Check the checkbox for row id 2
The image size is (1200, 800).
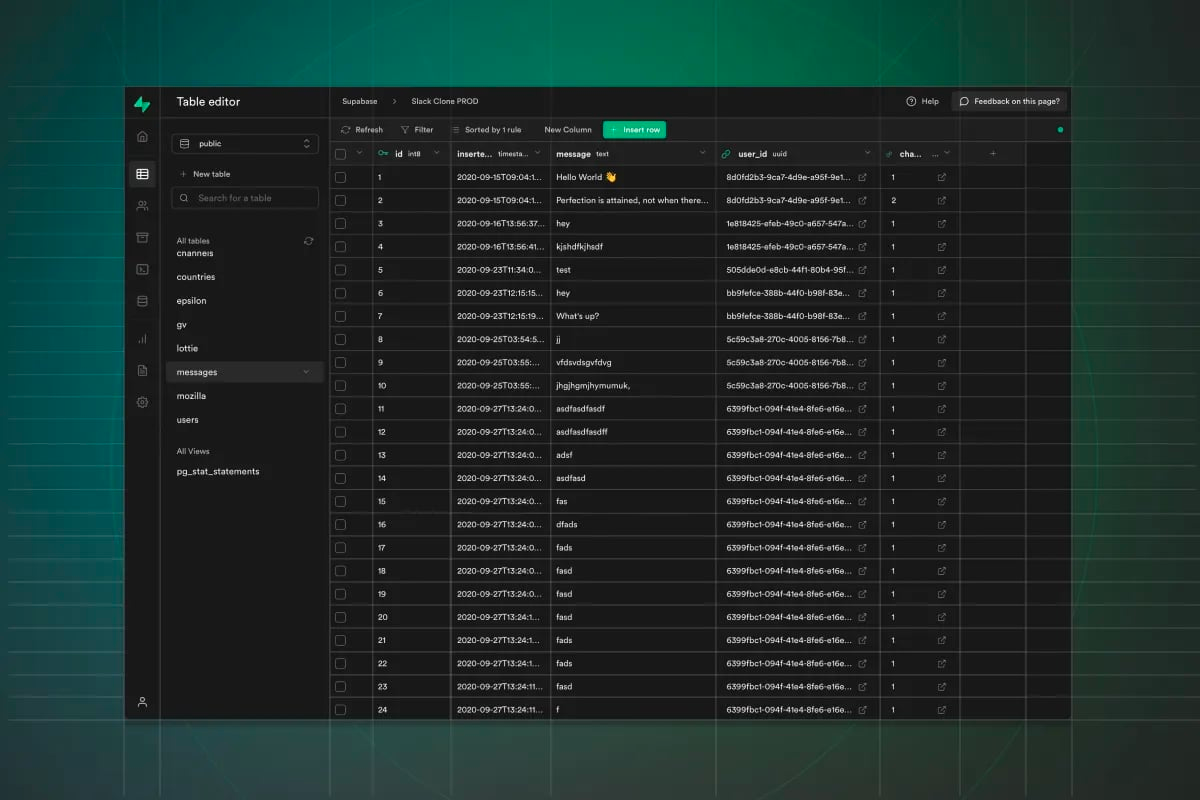click(341, 200)
